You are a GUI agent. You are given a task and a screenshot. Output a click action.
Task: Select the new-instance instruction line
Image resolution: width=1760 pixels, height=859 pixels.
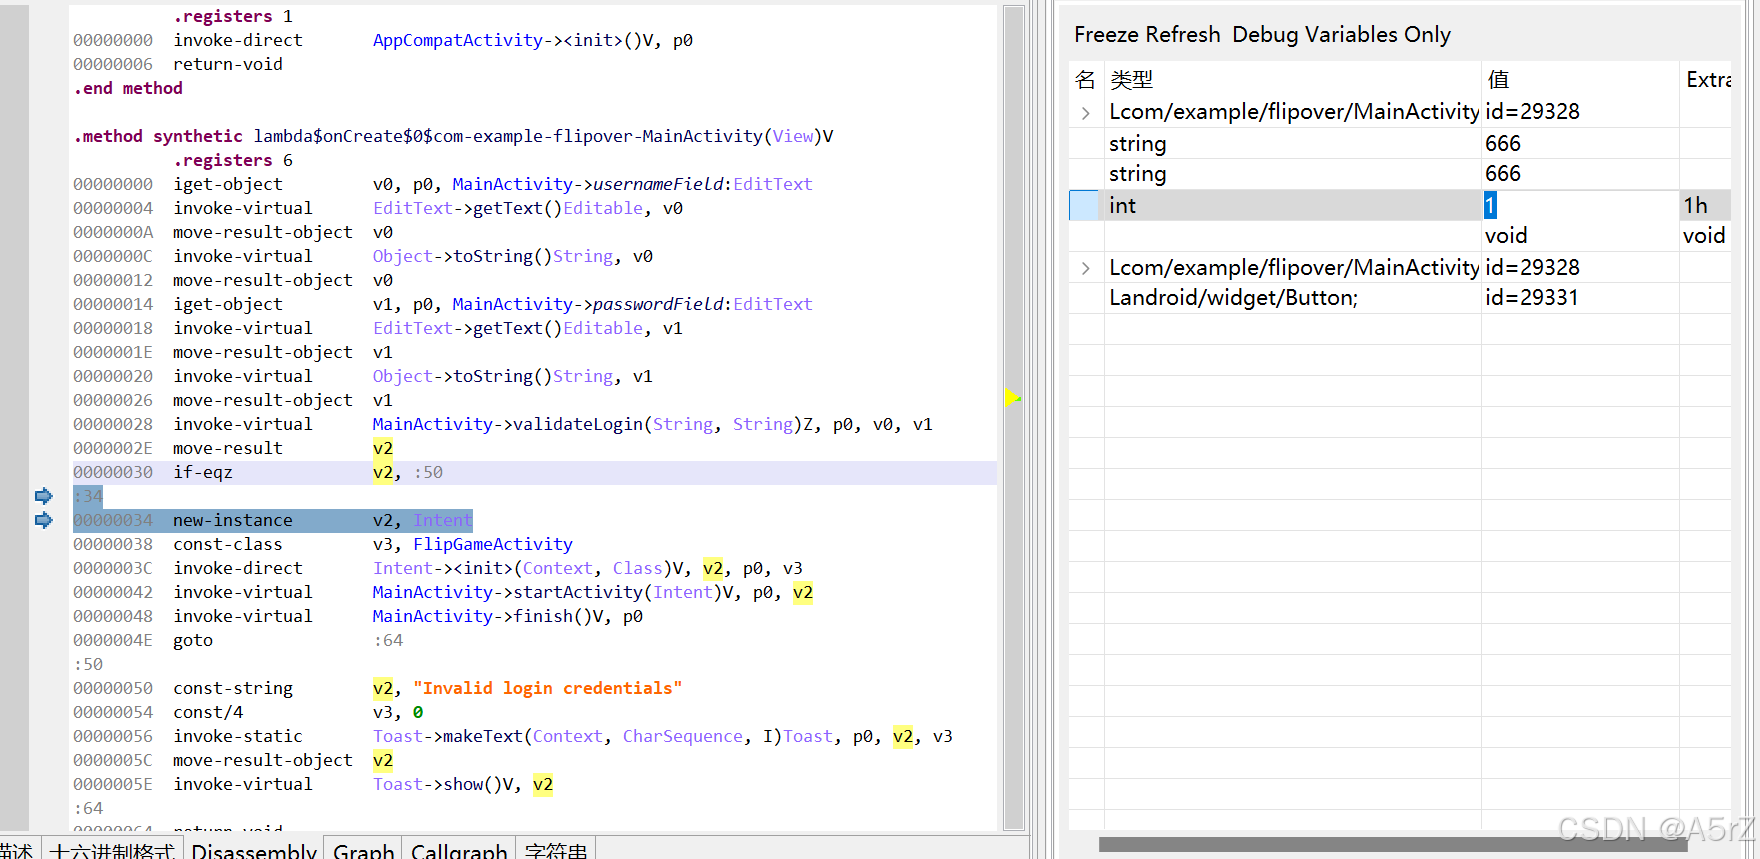tap(273, 520)
